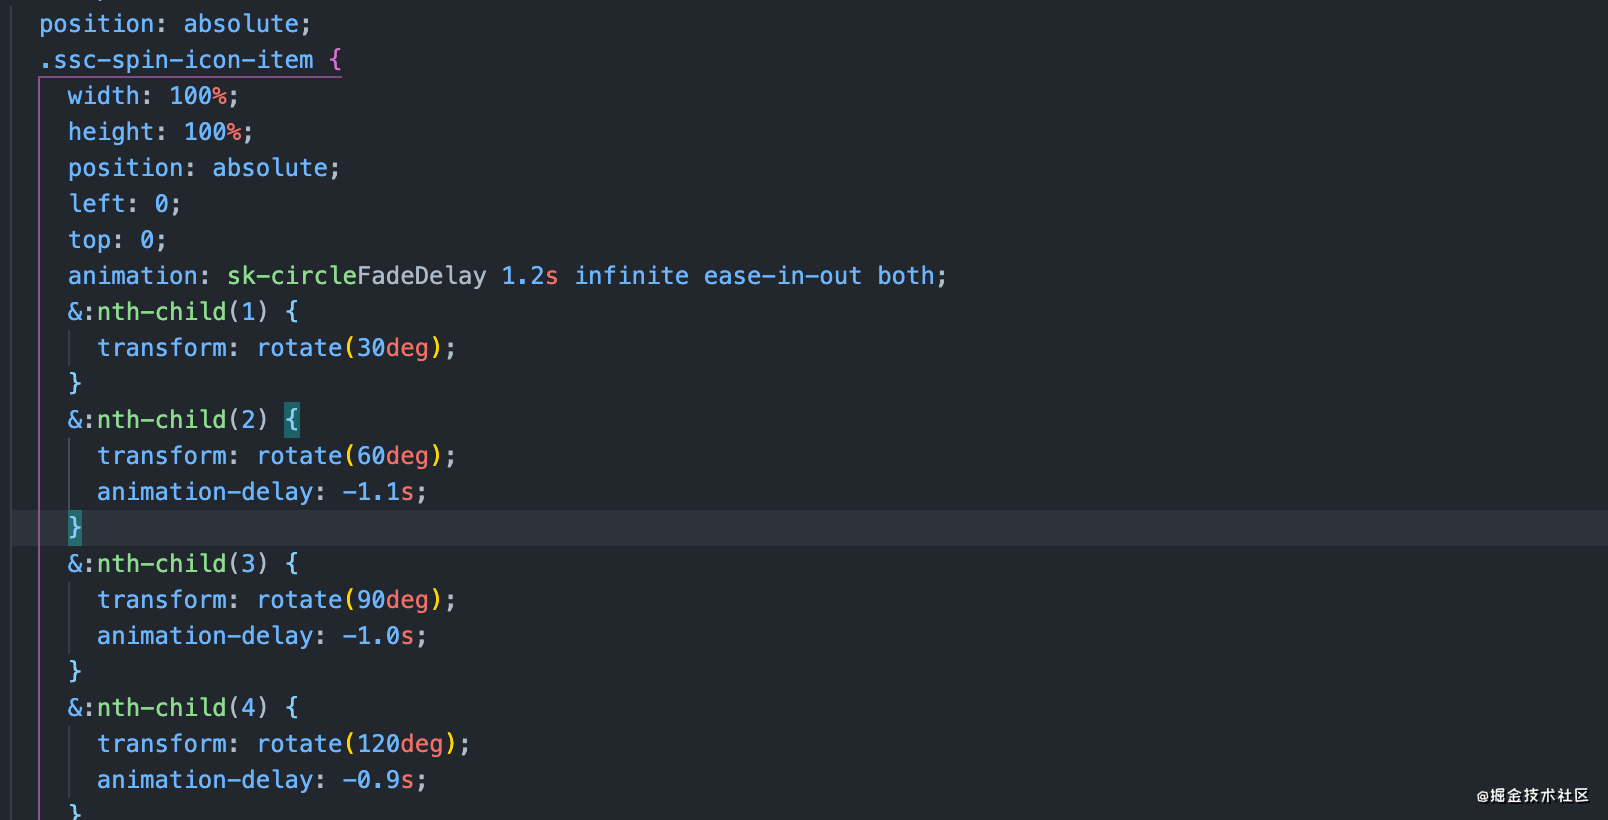The height and width of the screenshot is (820, 1608).
Task: Click the rotate(60deg) value
Action: pos(350,456)
